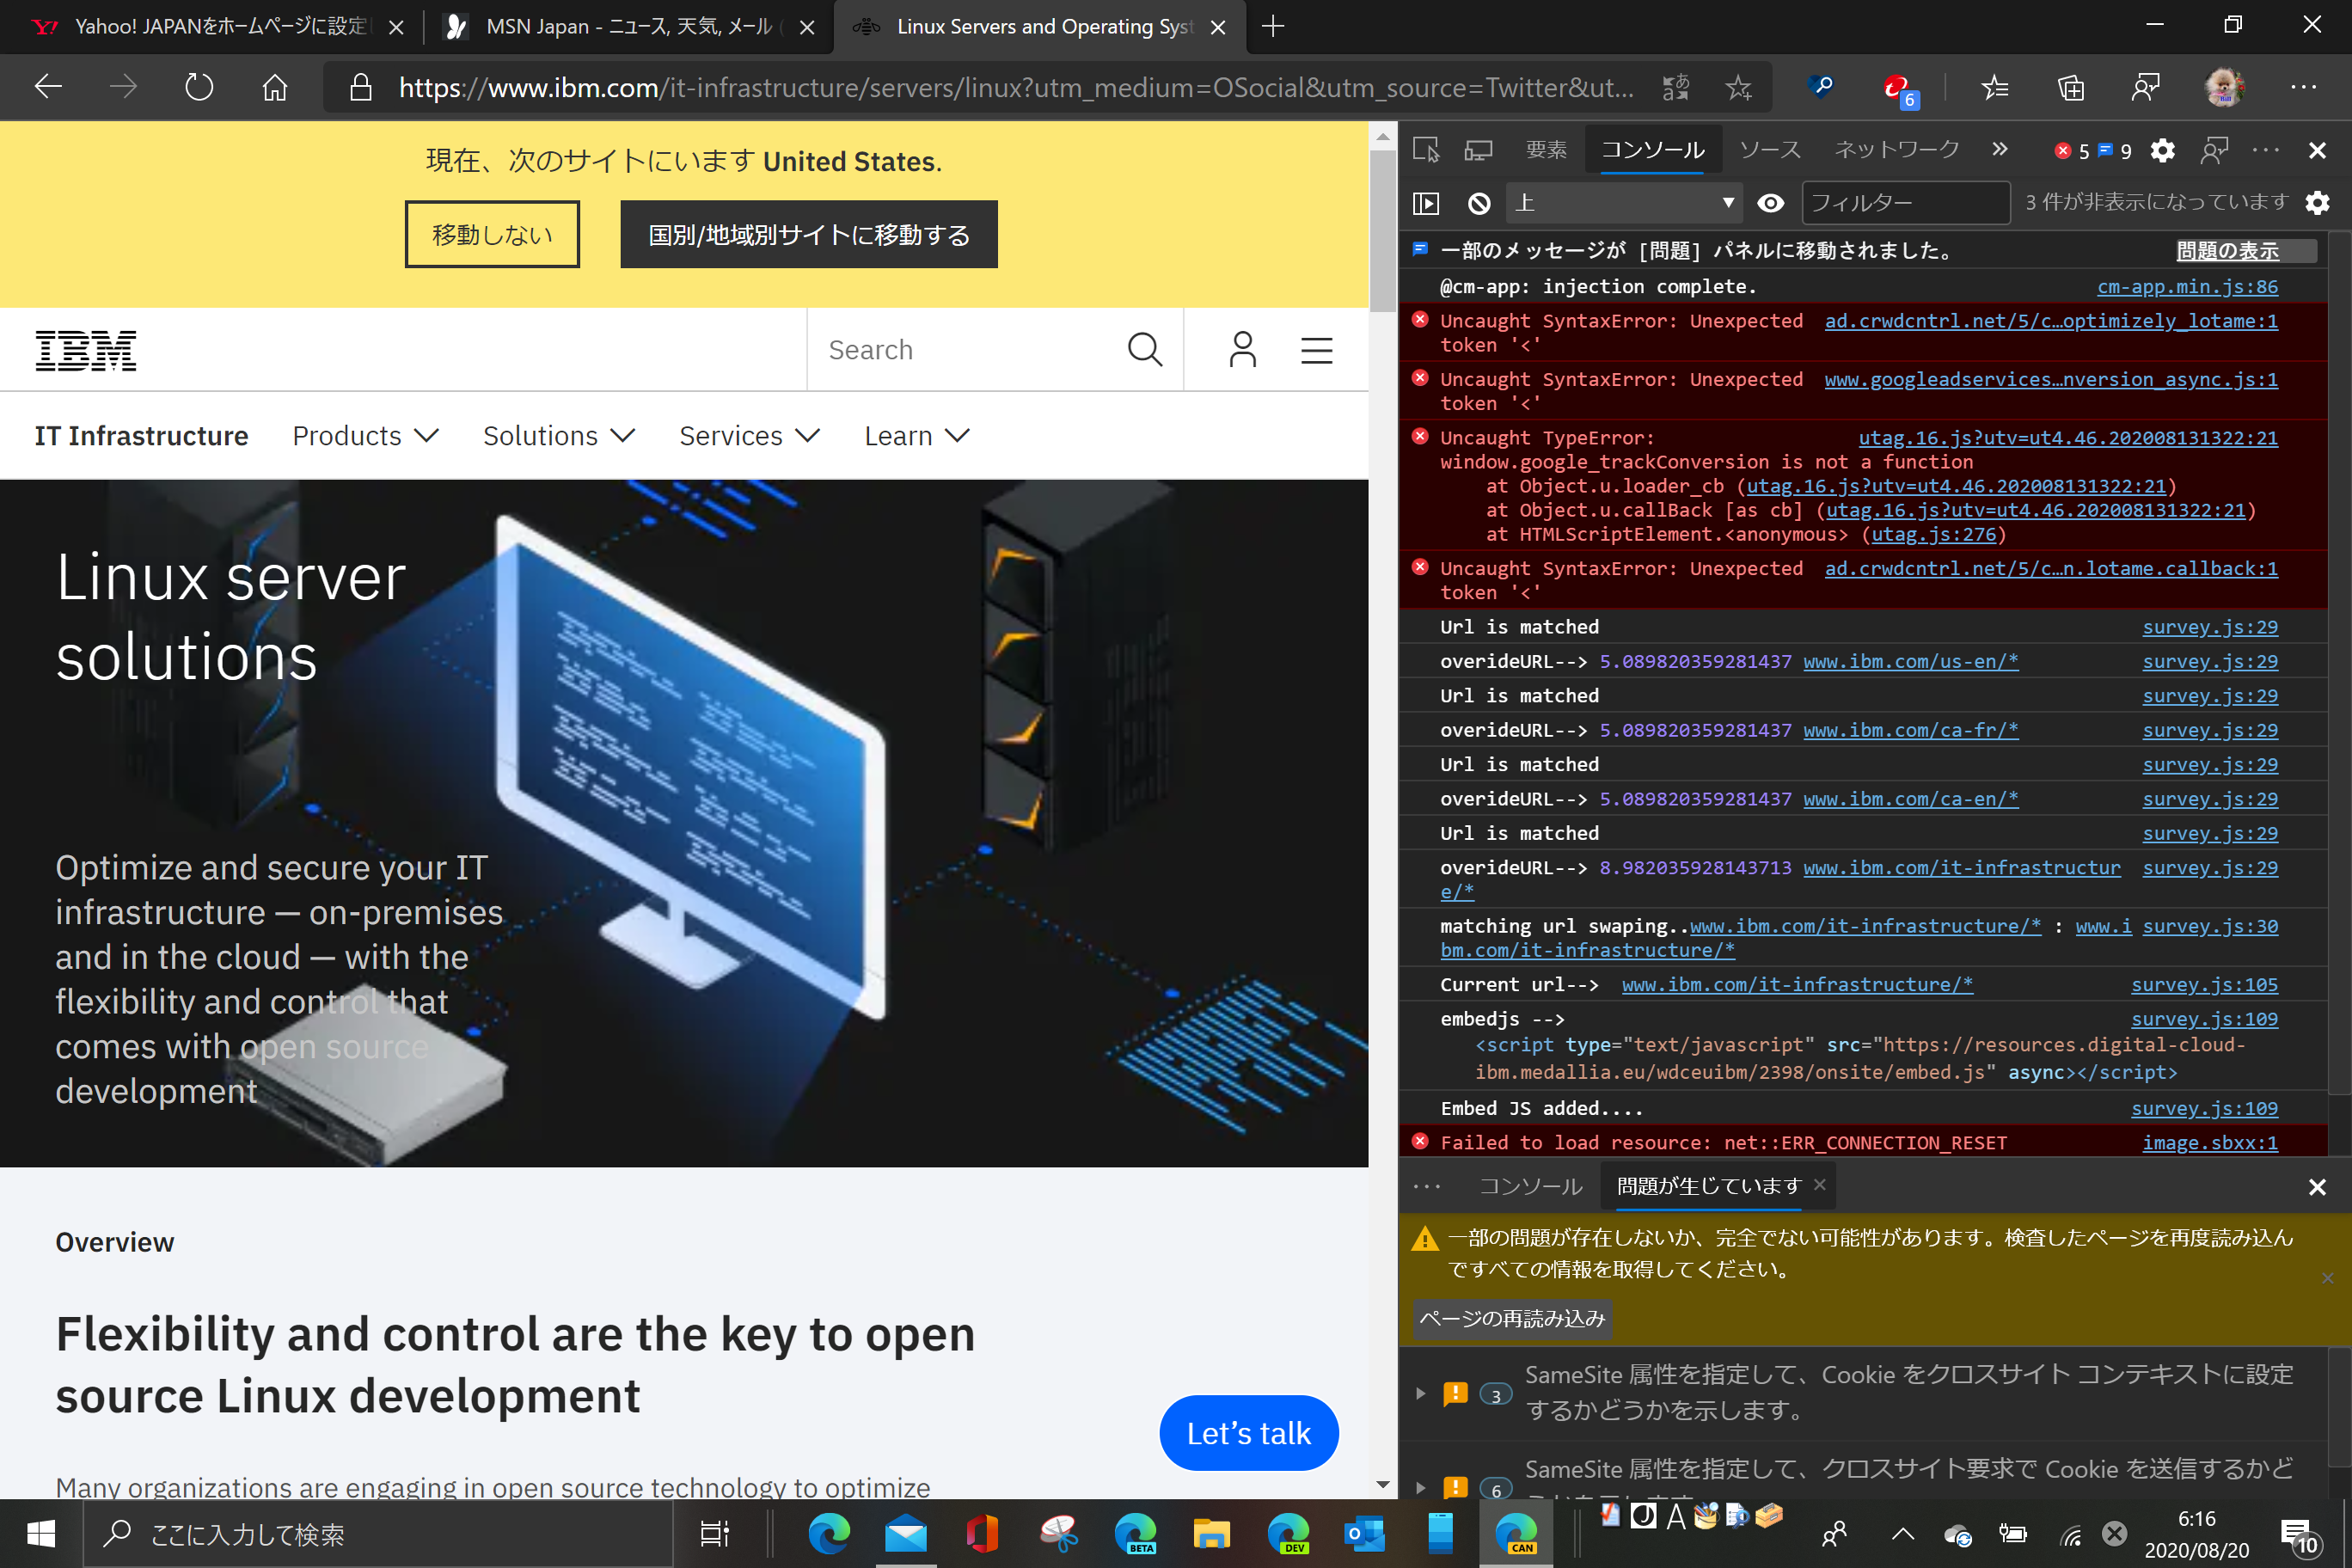Click the 問題の表示 link
The width and height of the screenshot is (2352, 1568).
click(x=2228, y=250)
